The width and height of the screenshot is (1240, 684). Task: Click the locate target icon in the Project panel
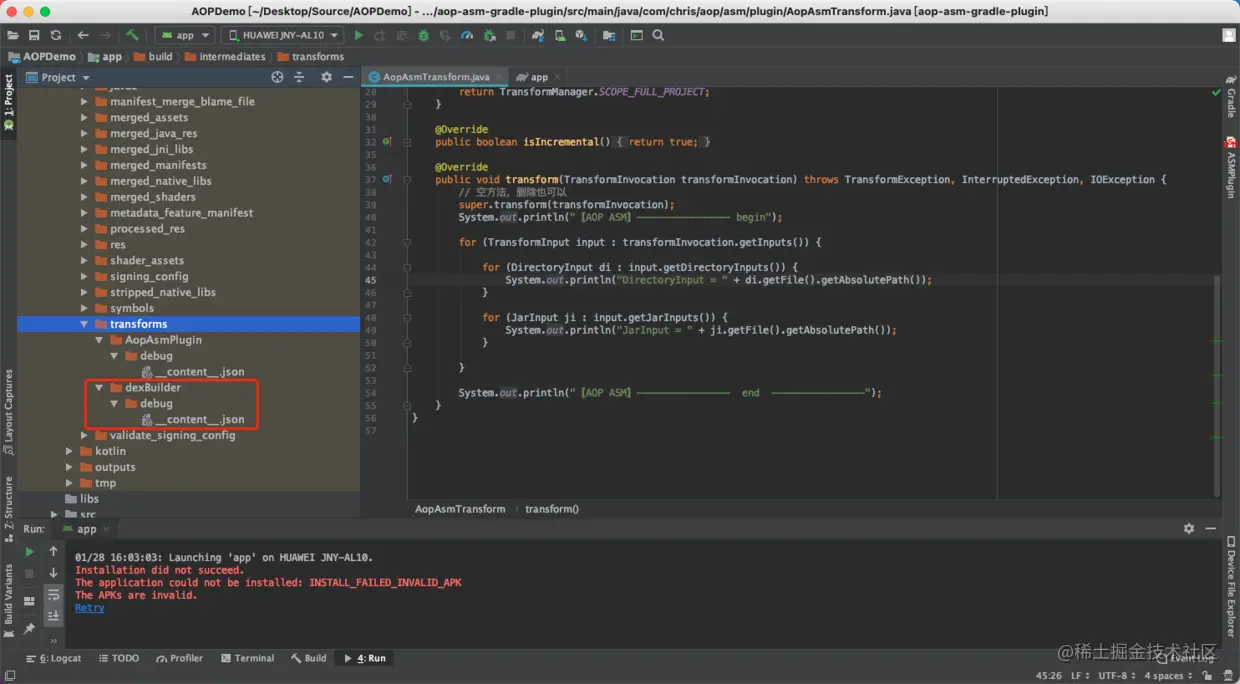[277, 77]
